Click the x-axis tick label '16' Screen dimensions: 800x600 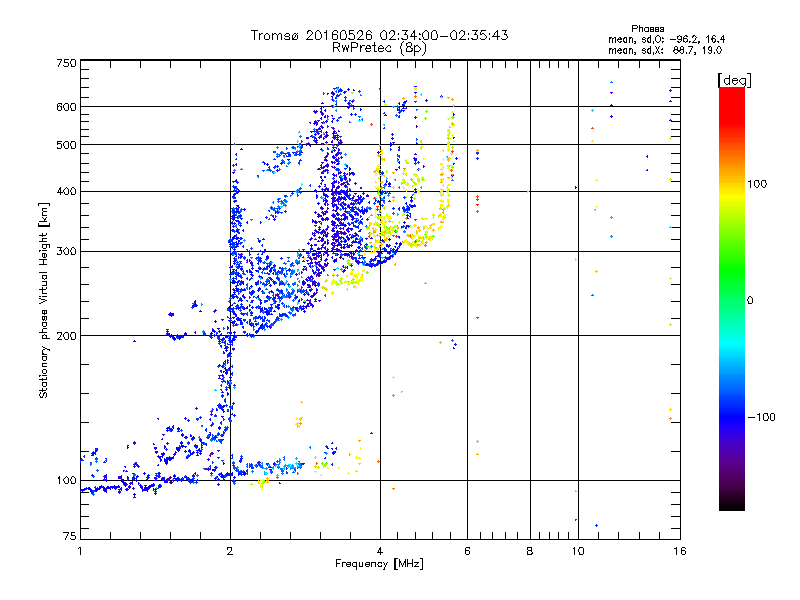tap(680, 551)
